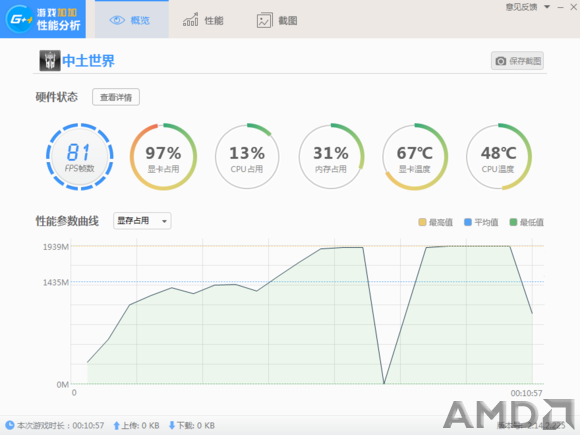Viewport: 580px width, 435px height.
Task: Click the 1435M axis label
Action: 56,283
